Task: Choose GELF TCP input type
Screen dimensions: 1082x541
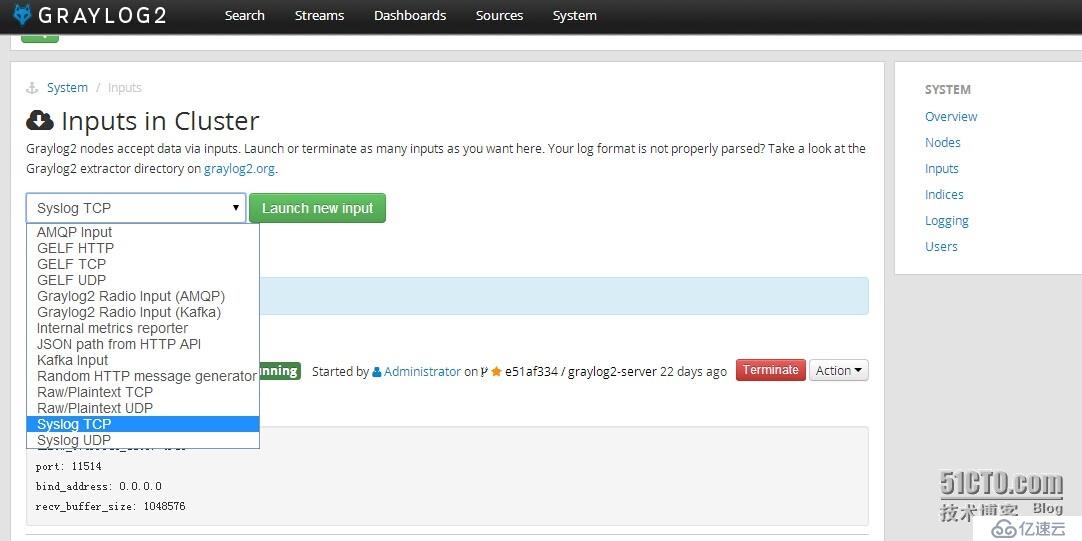Action: pyautogui.click(x=143, y=264)
